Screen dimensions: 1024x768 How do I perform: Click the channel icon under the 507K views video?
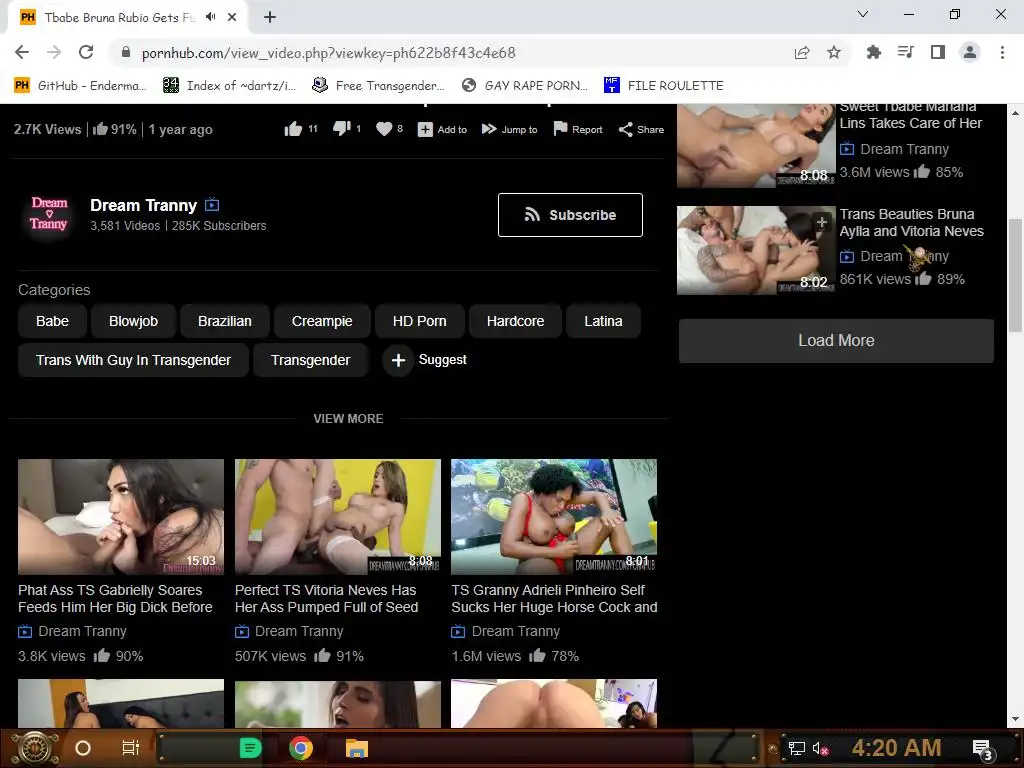click(x=242, y=632)
